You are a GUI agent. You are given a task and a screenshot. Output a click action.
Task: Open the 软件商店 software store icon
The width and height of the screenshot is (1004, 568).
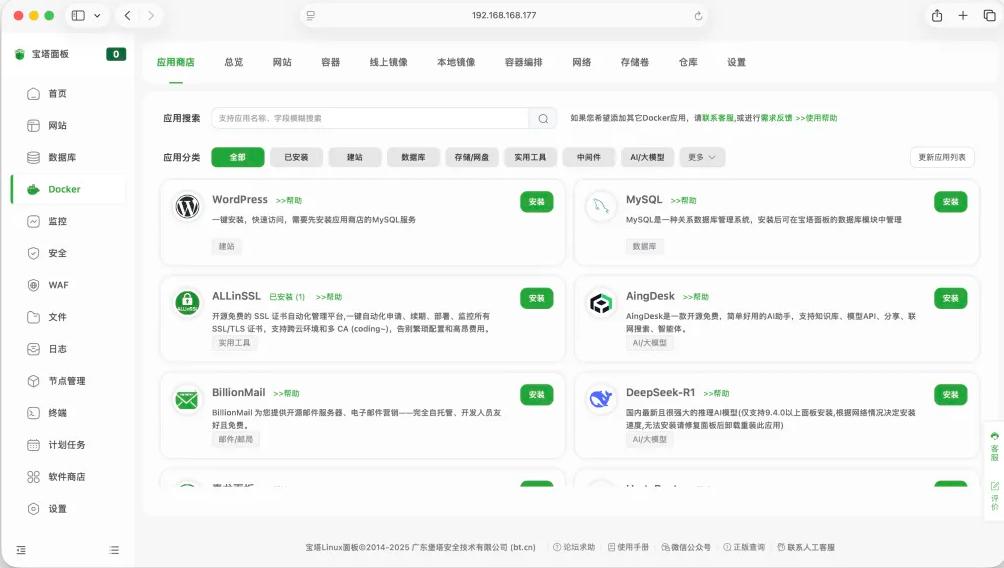pyautogui.click(x=33, y=477)
